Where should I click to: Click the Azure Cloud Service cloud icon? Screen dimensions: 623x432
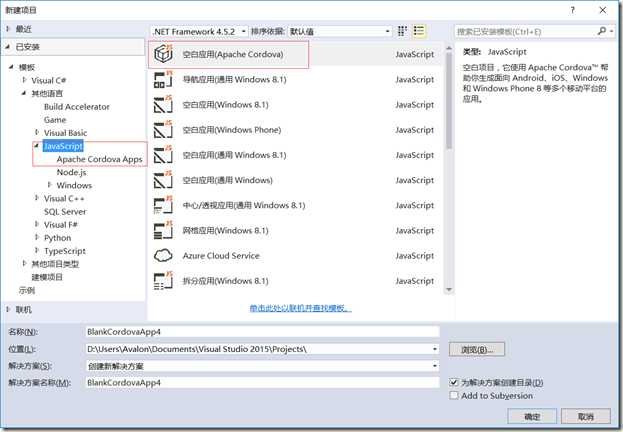coord(163,256)
